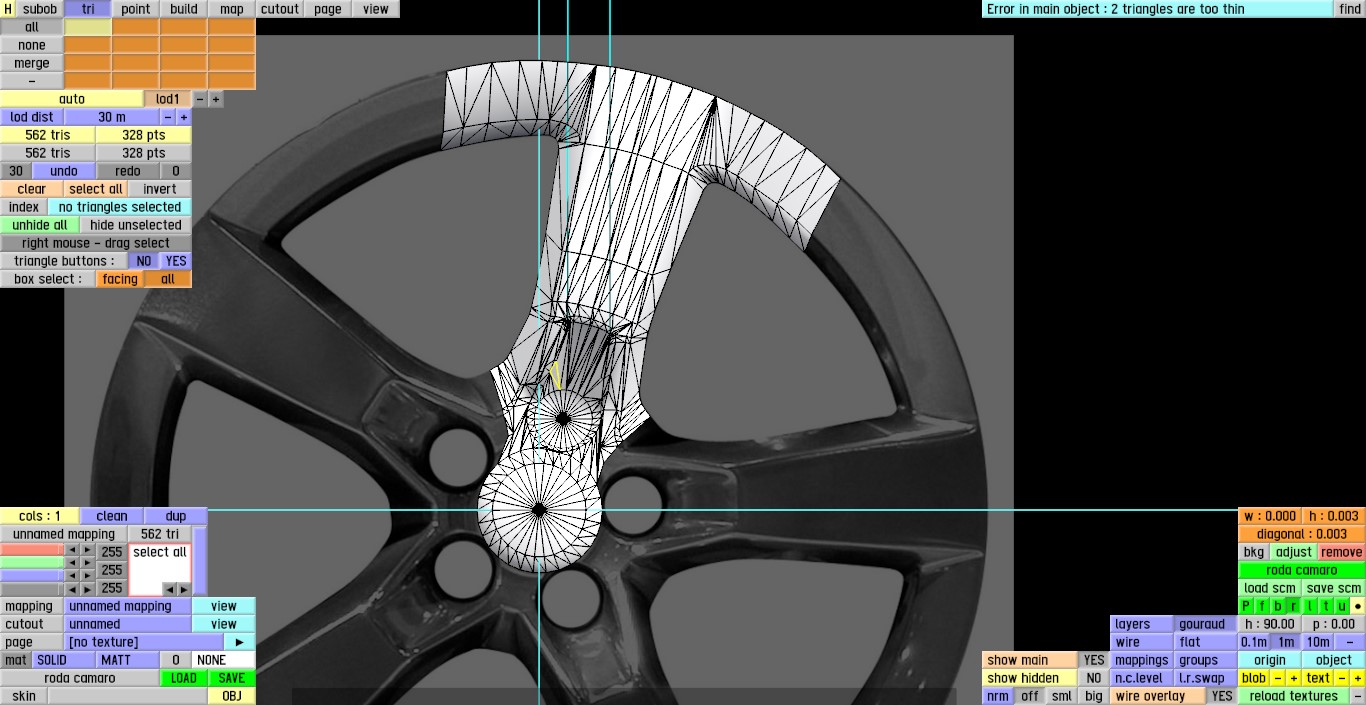
Task: Click the black dot button after u
Action: pos(1358,606)
